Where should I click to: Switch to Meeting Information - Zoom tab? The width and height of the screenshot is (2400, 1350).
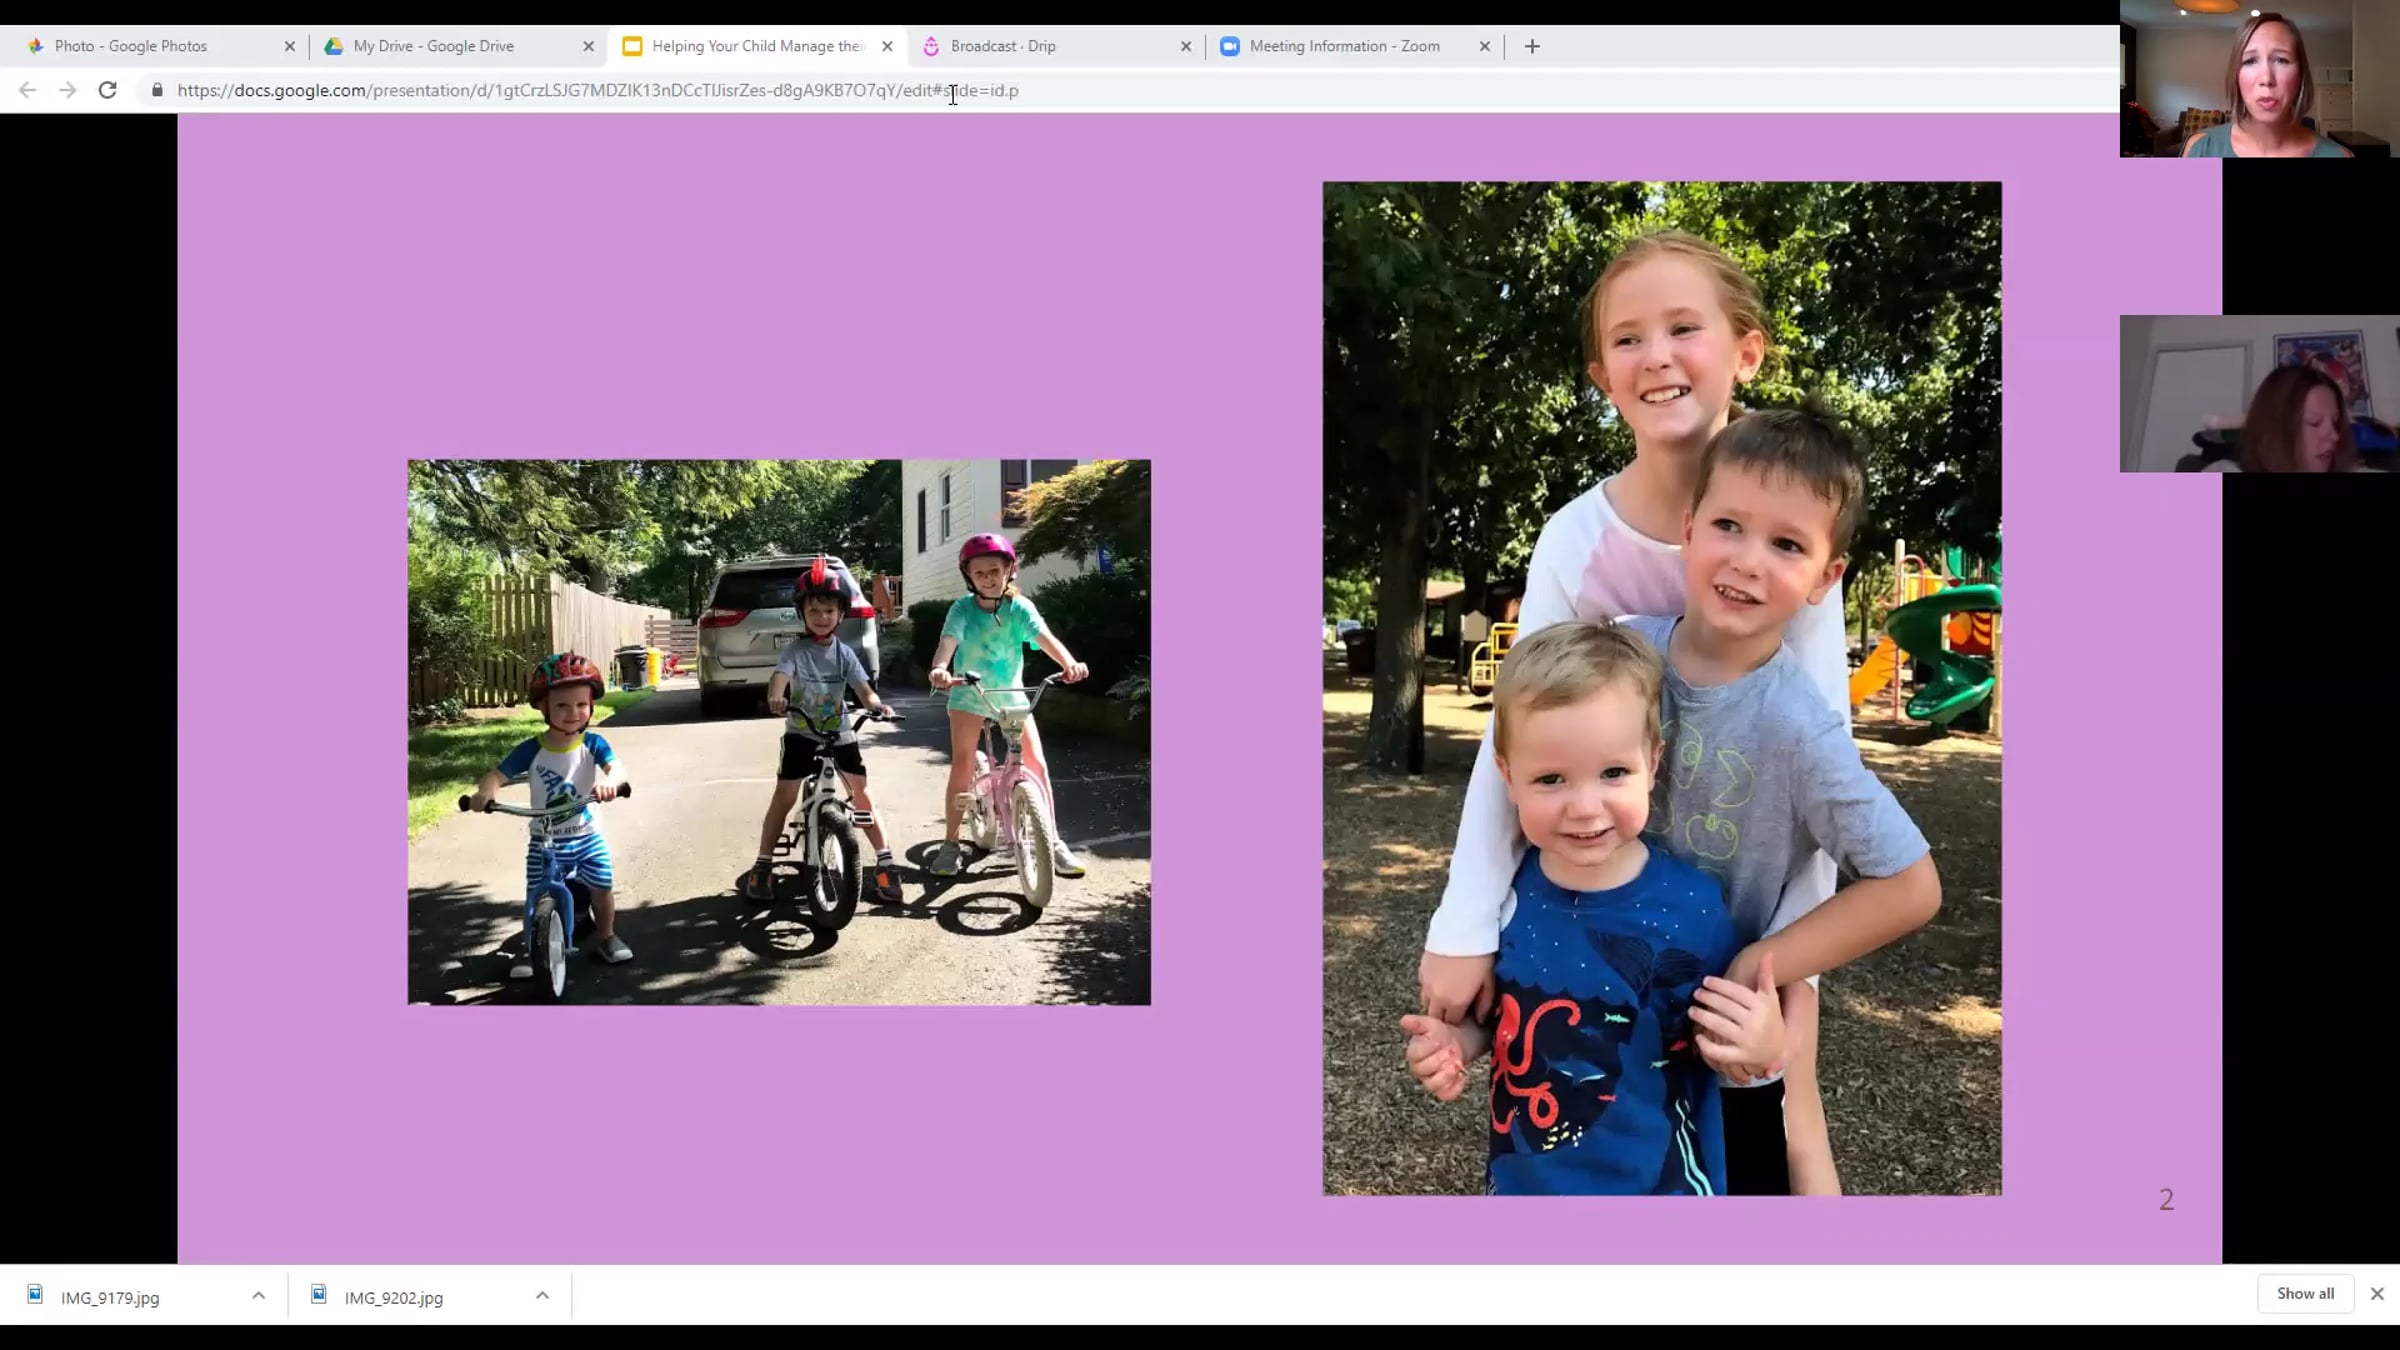(1344, 46)
